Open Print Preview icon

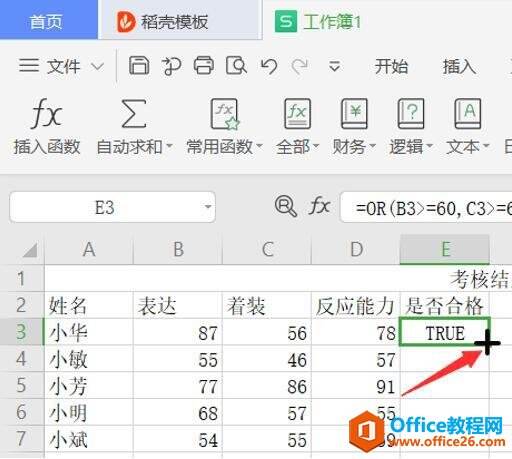point(236,65)
